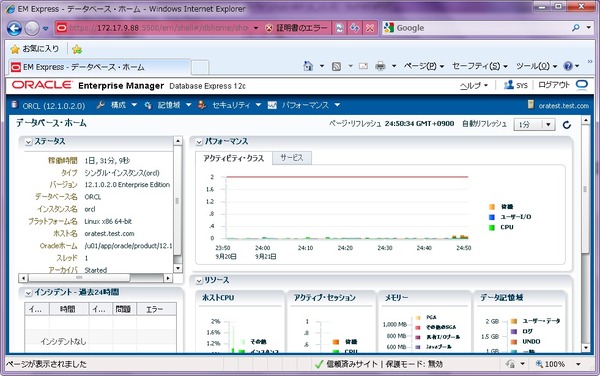Stop loading with the red X icon
The height and width of the screenshot is (376, 600).
[x=370, y=28]
